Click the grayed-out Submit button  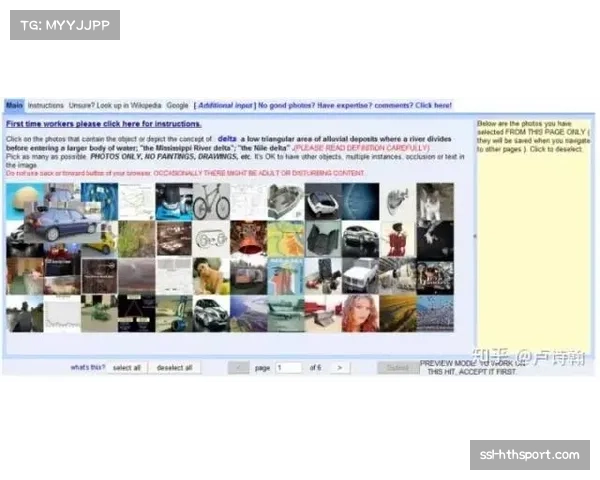coord(397,367)
